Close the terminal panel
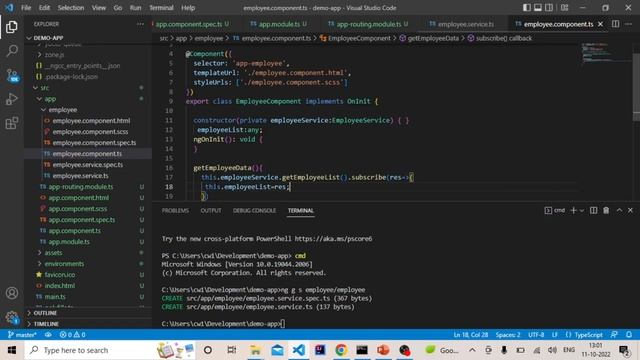 coord(630,210)
